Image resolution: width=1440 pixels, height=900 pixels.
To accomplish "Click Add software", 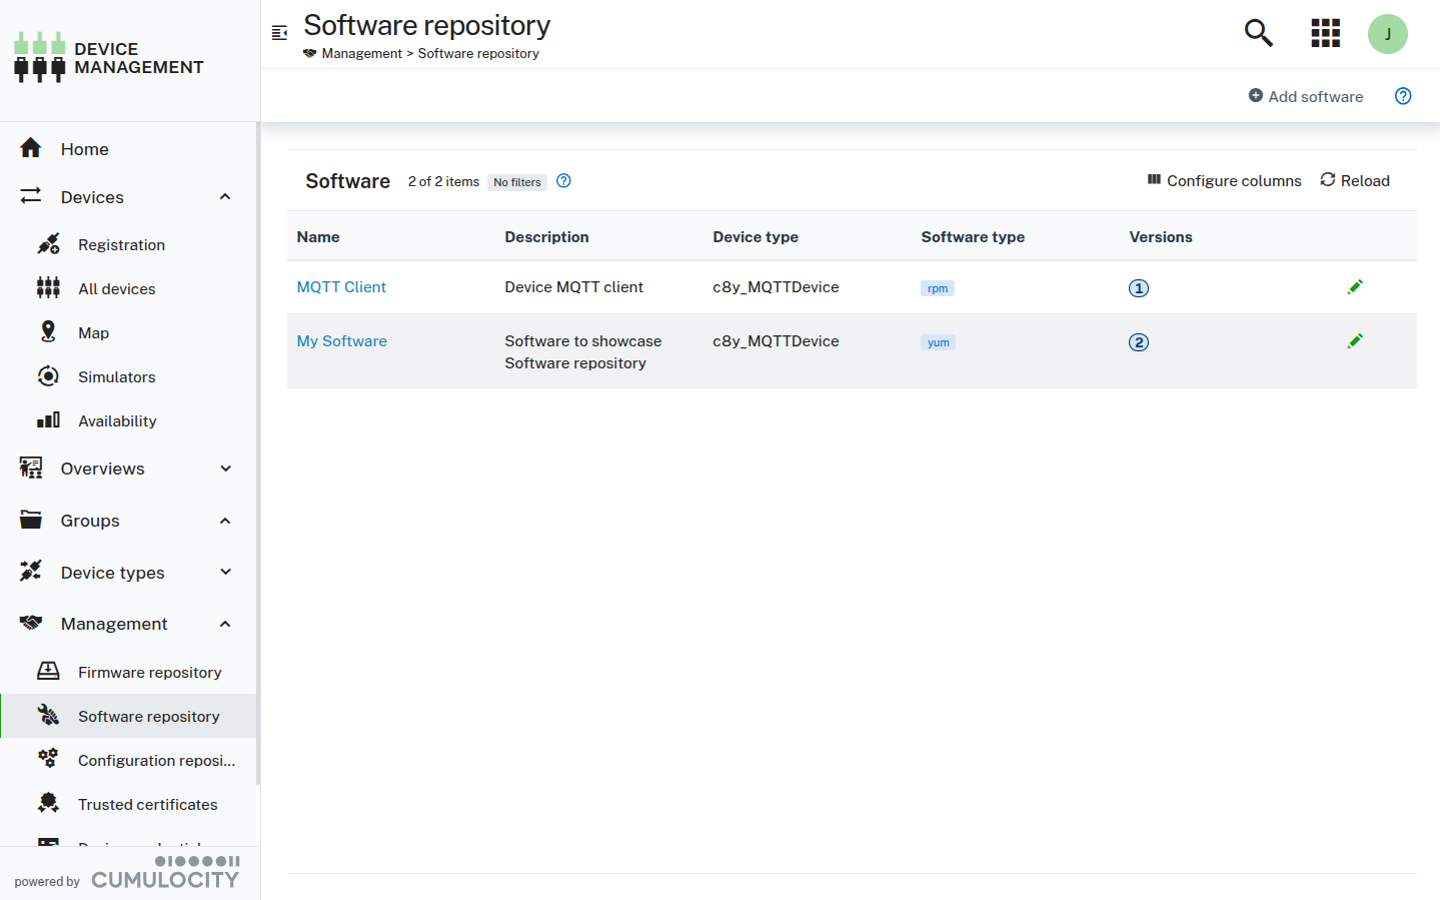I will pyautogui.click(x=1306, y=96).
